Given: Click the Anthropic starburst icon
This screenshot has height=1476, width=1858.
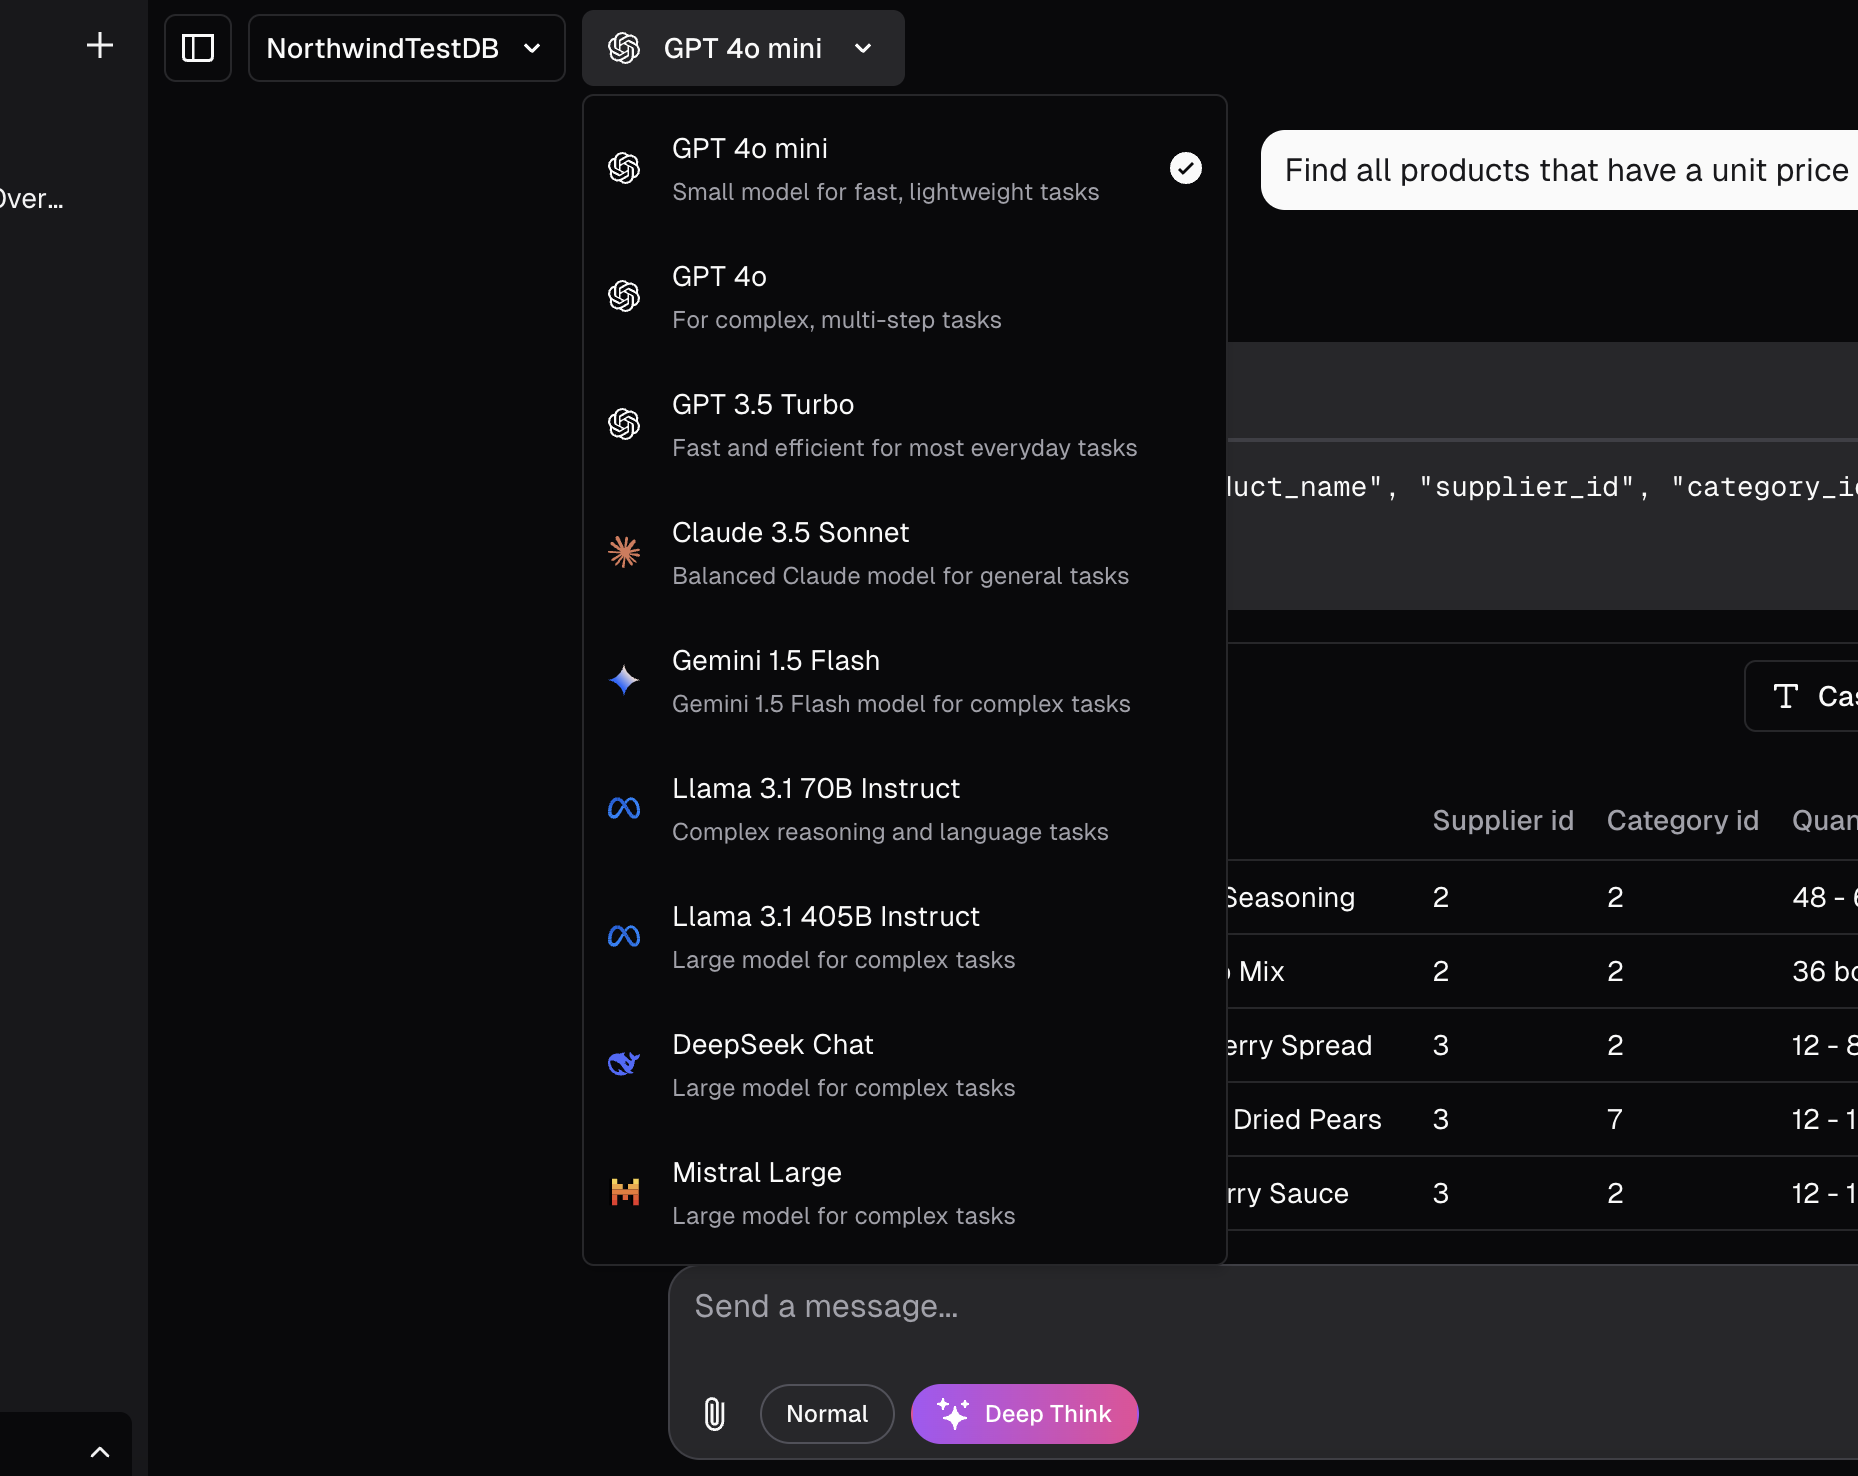Looking at the screenshot, I should coord(624,552).
